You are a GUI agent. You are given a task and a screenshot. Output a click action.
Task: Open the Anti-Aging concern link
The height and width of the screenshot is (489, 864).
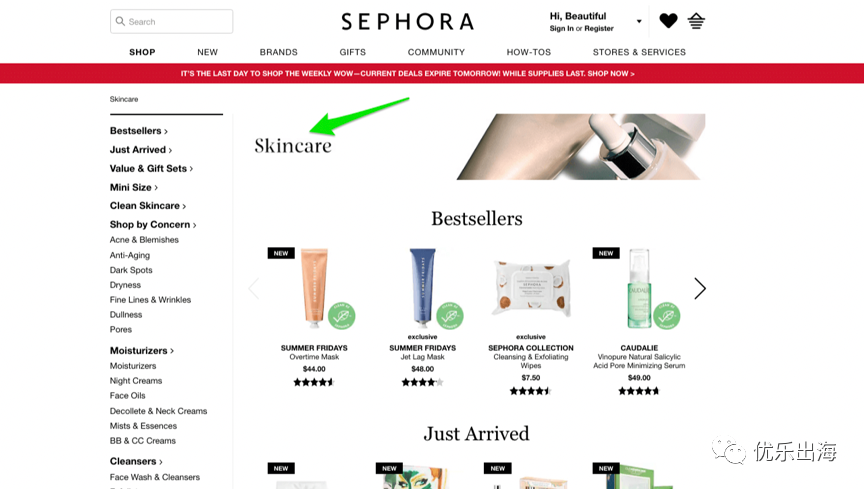(129, 255)
